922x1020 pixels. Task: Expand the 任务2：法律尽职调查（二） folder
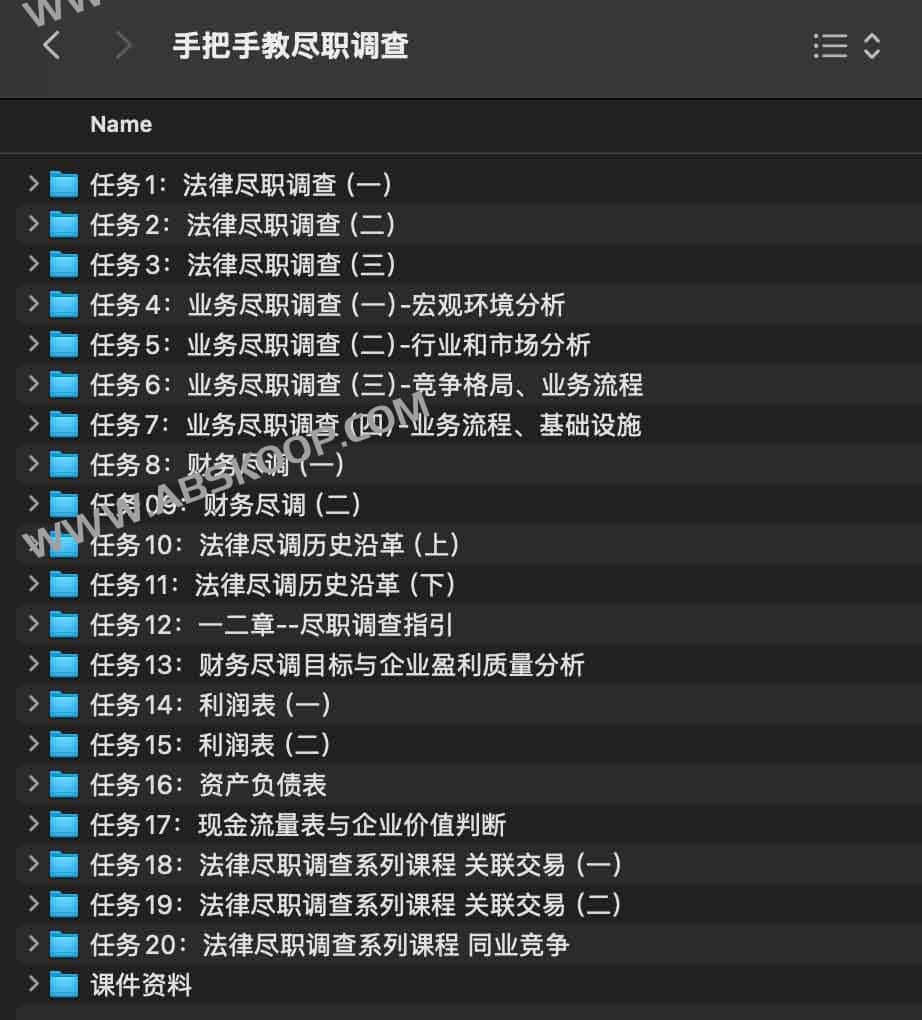34,224
